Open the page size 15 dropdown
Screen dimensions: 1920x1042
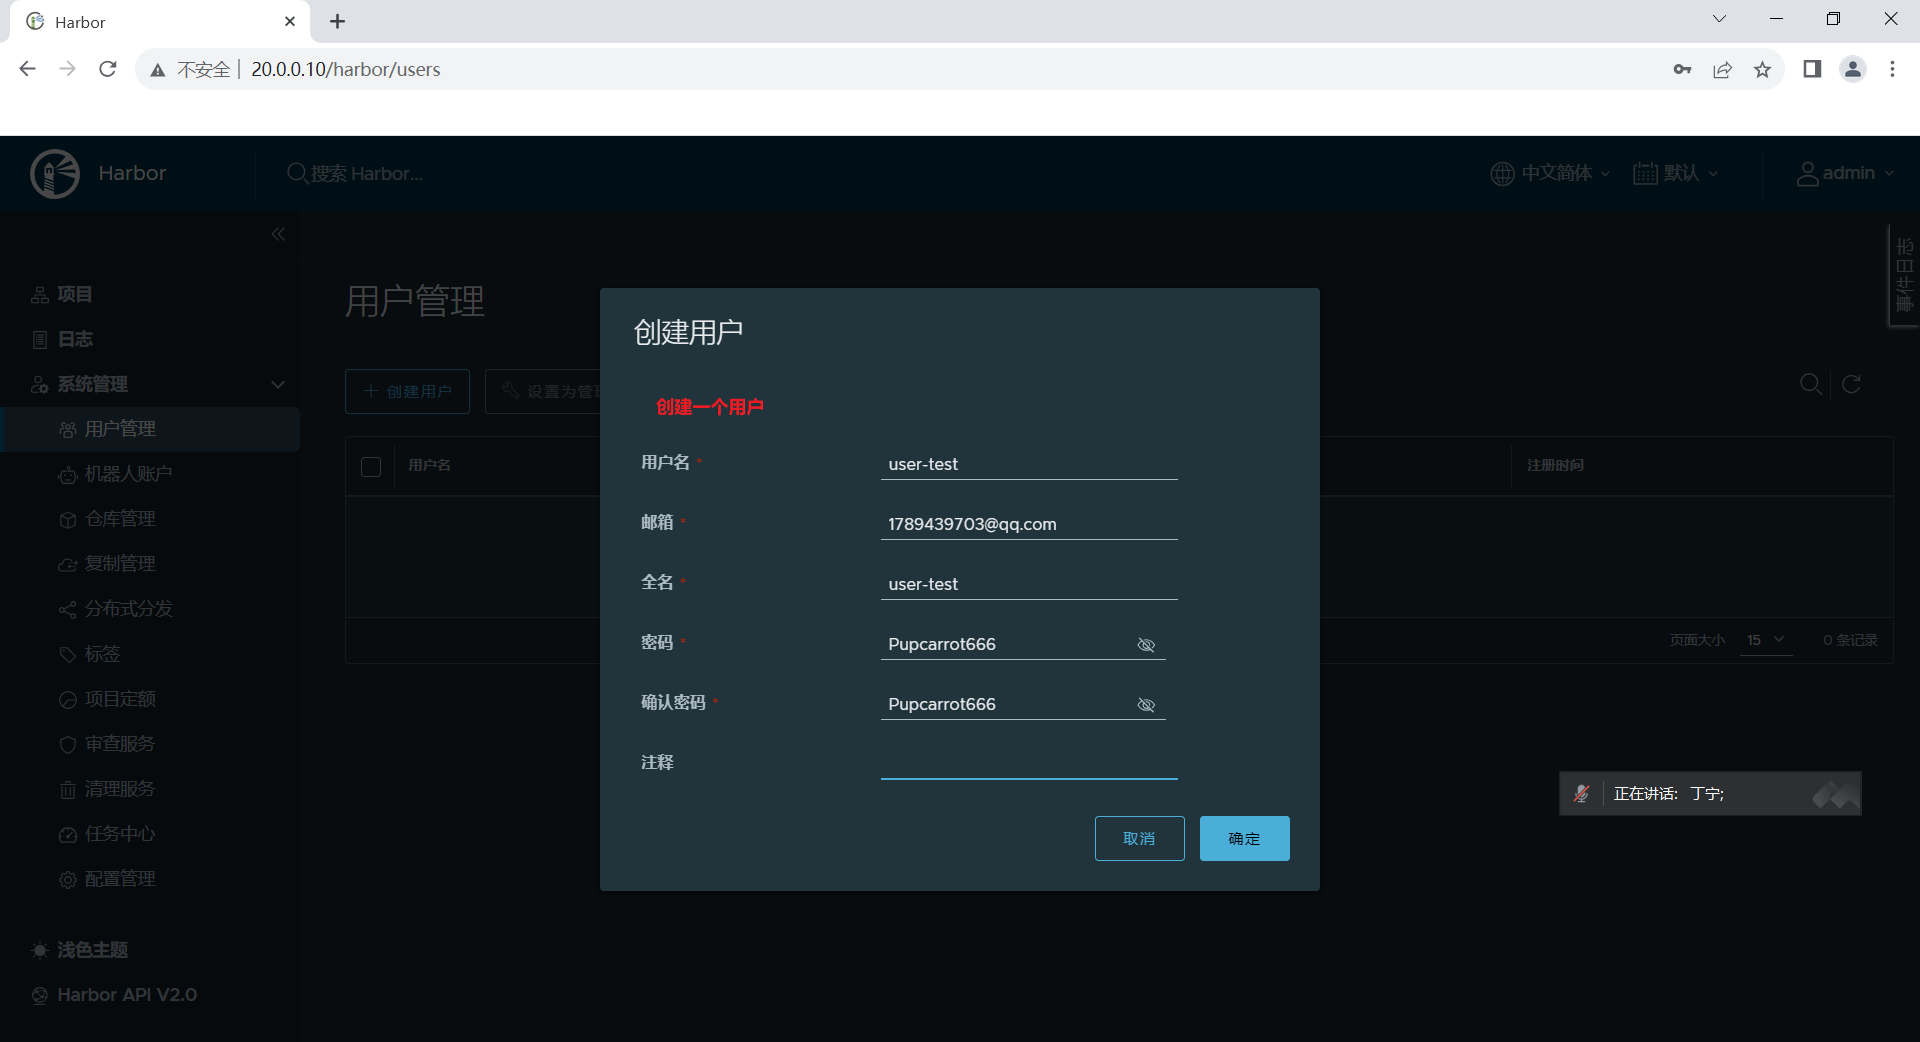(x=1766, y=640)
